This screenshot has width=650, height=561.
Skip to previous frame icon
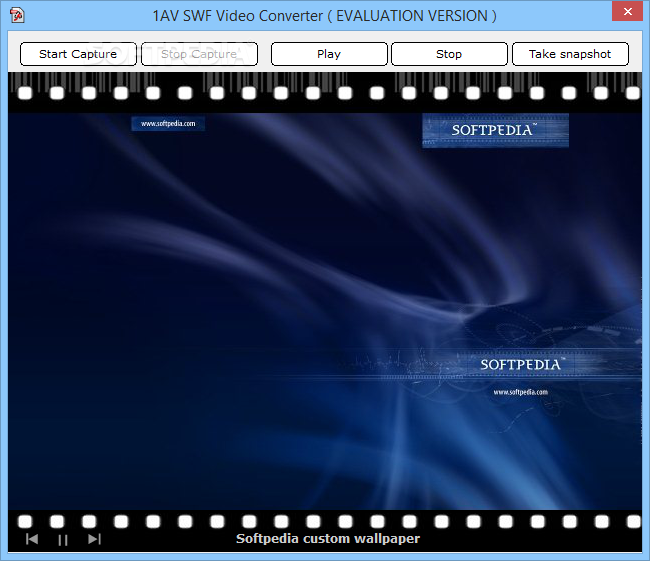tap(32, 539)
